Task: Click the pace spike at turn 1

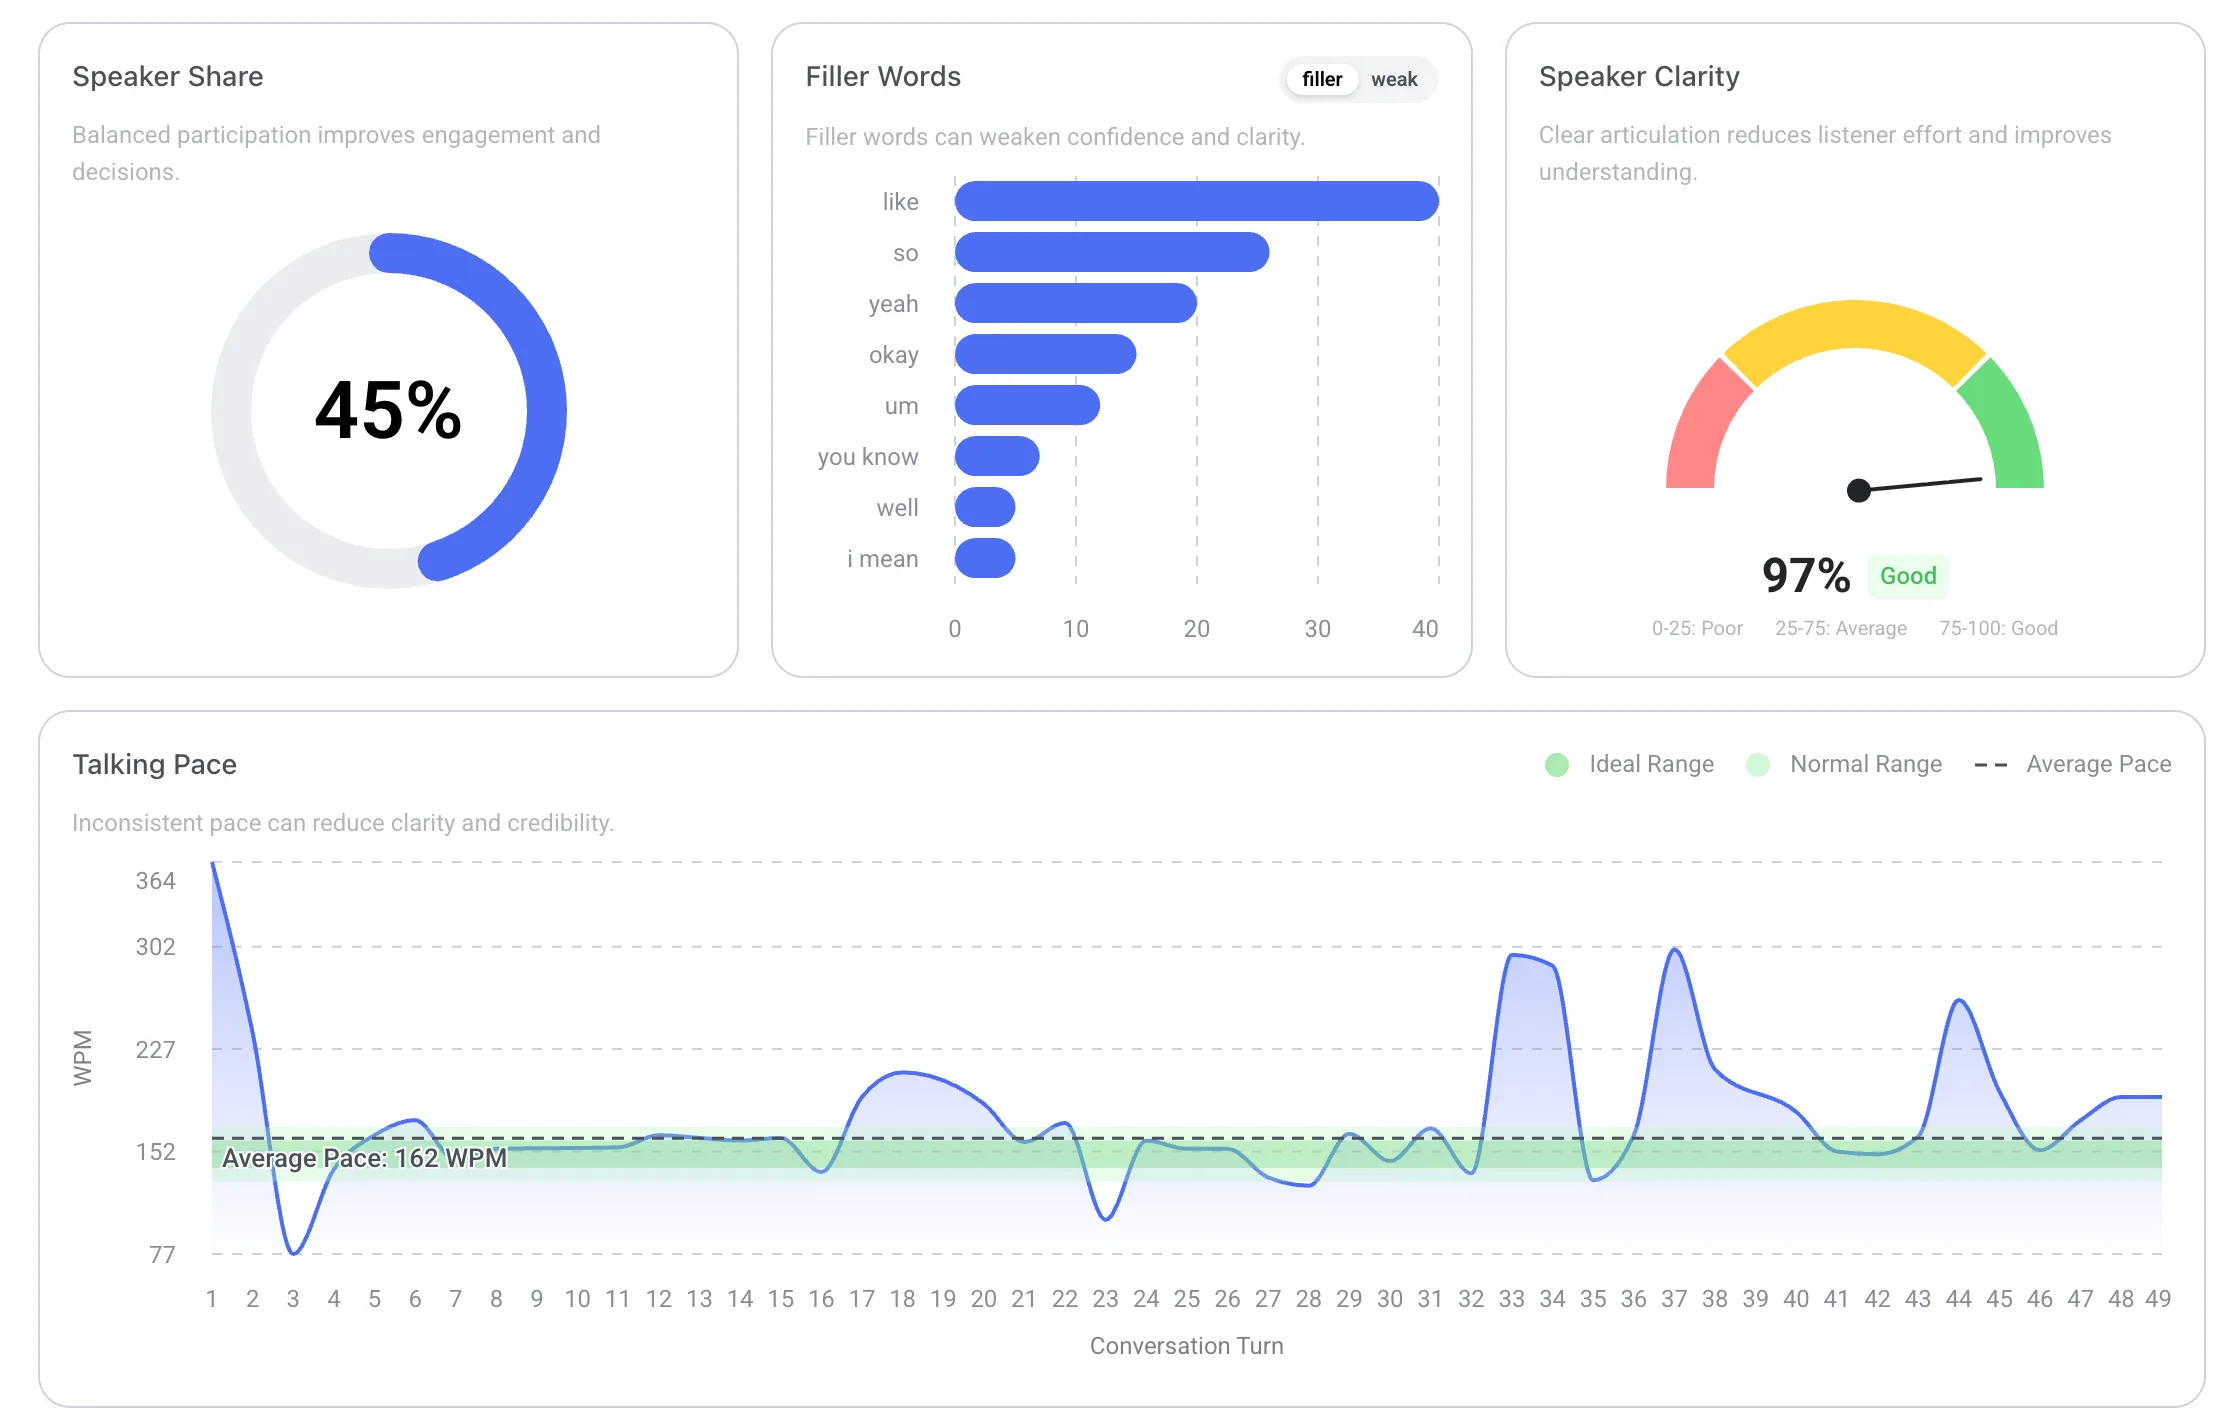Action: (x=213, y=864)
